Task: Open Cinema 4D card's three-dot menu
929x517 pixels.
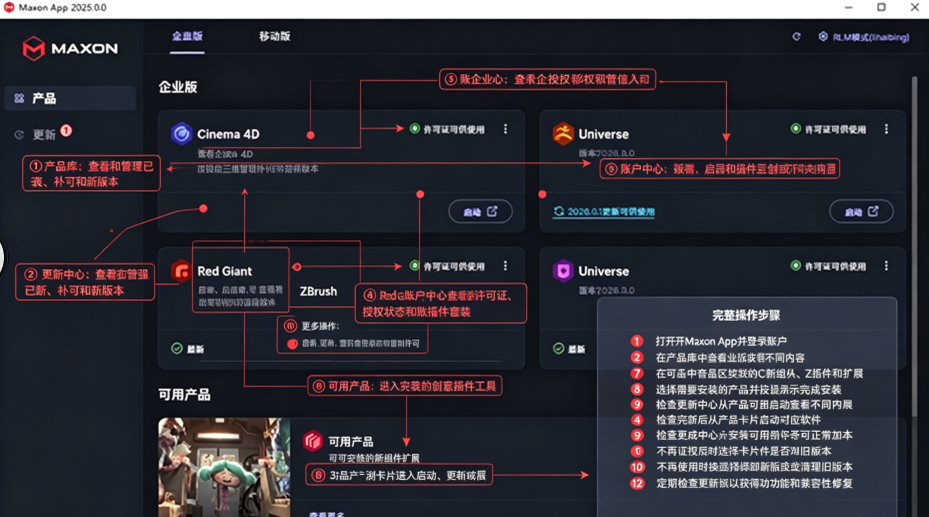Action: 505,129
